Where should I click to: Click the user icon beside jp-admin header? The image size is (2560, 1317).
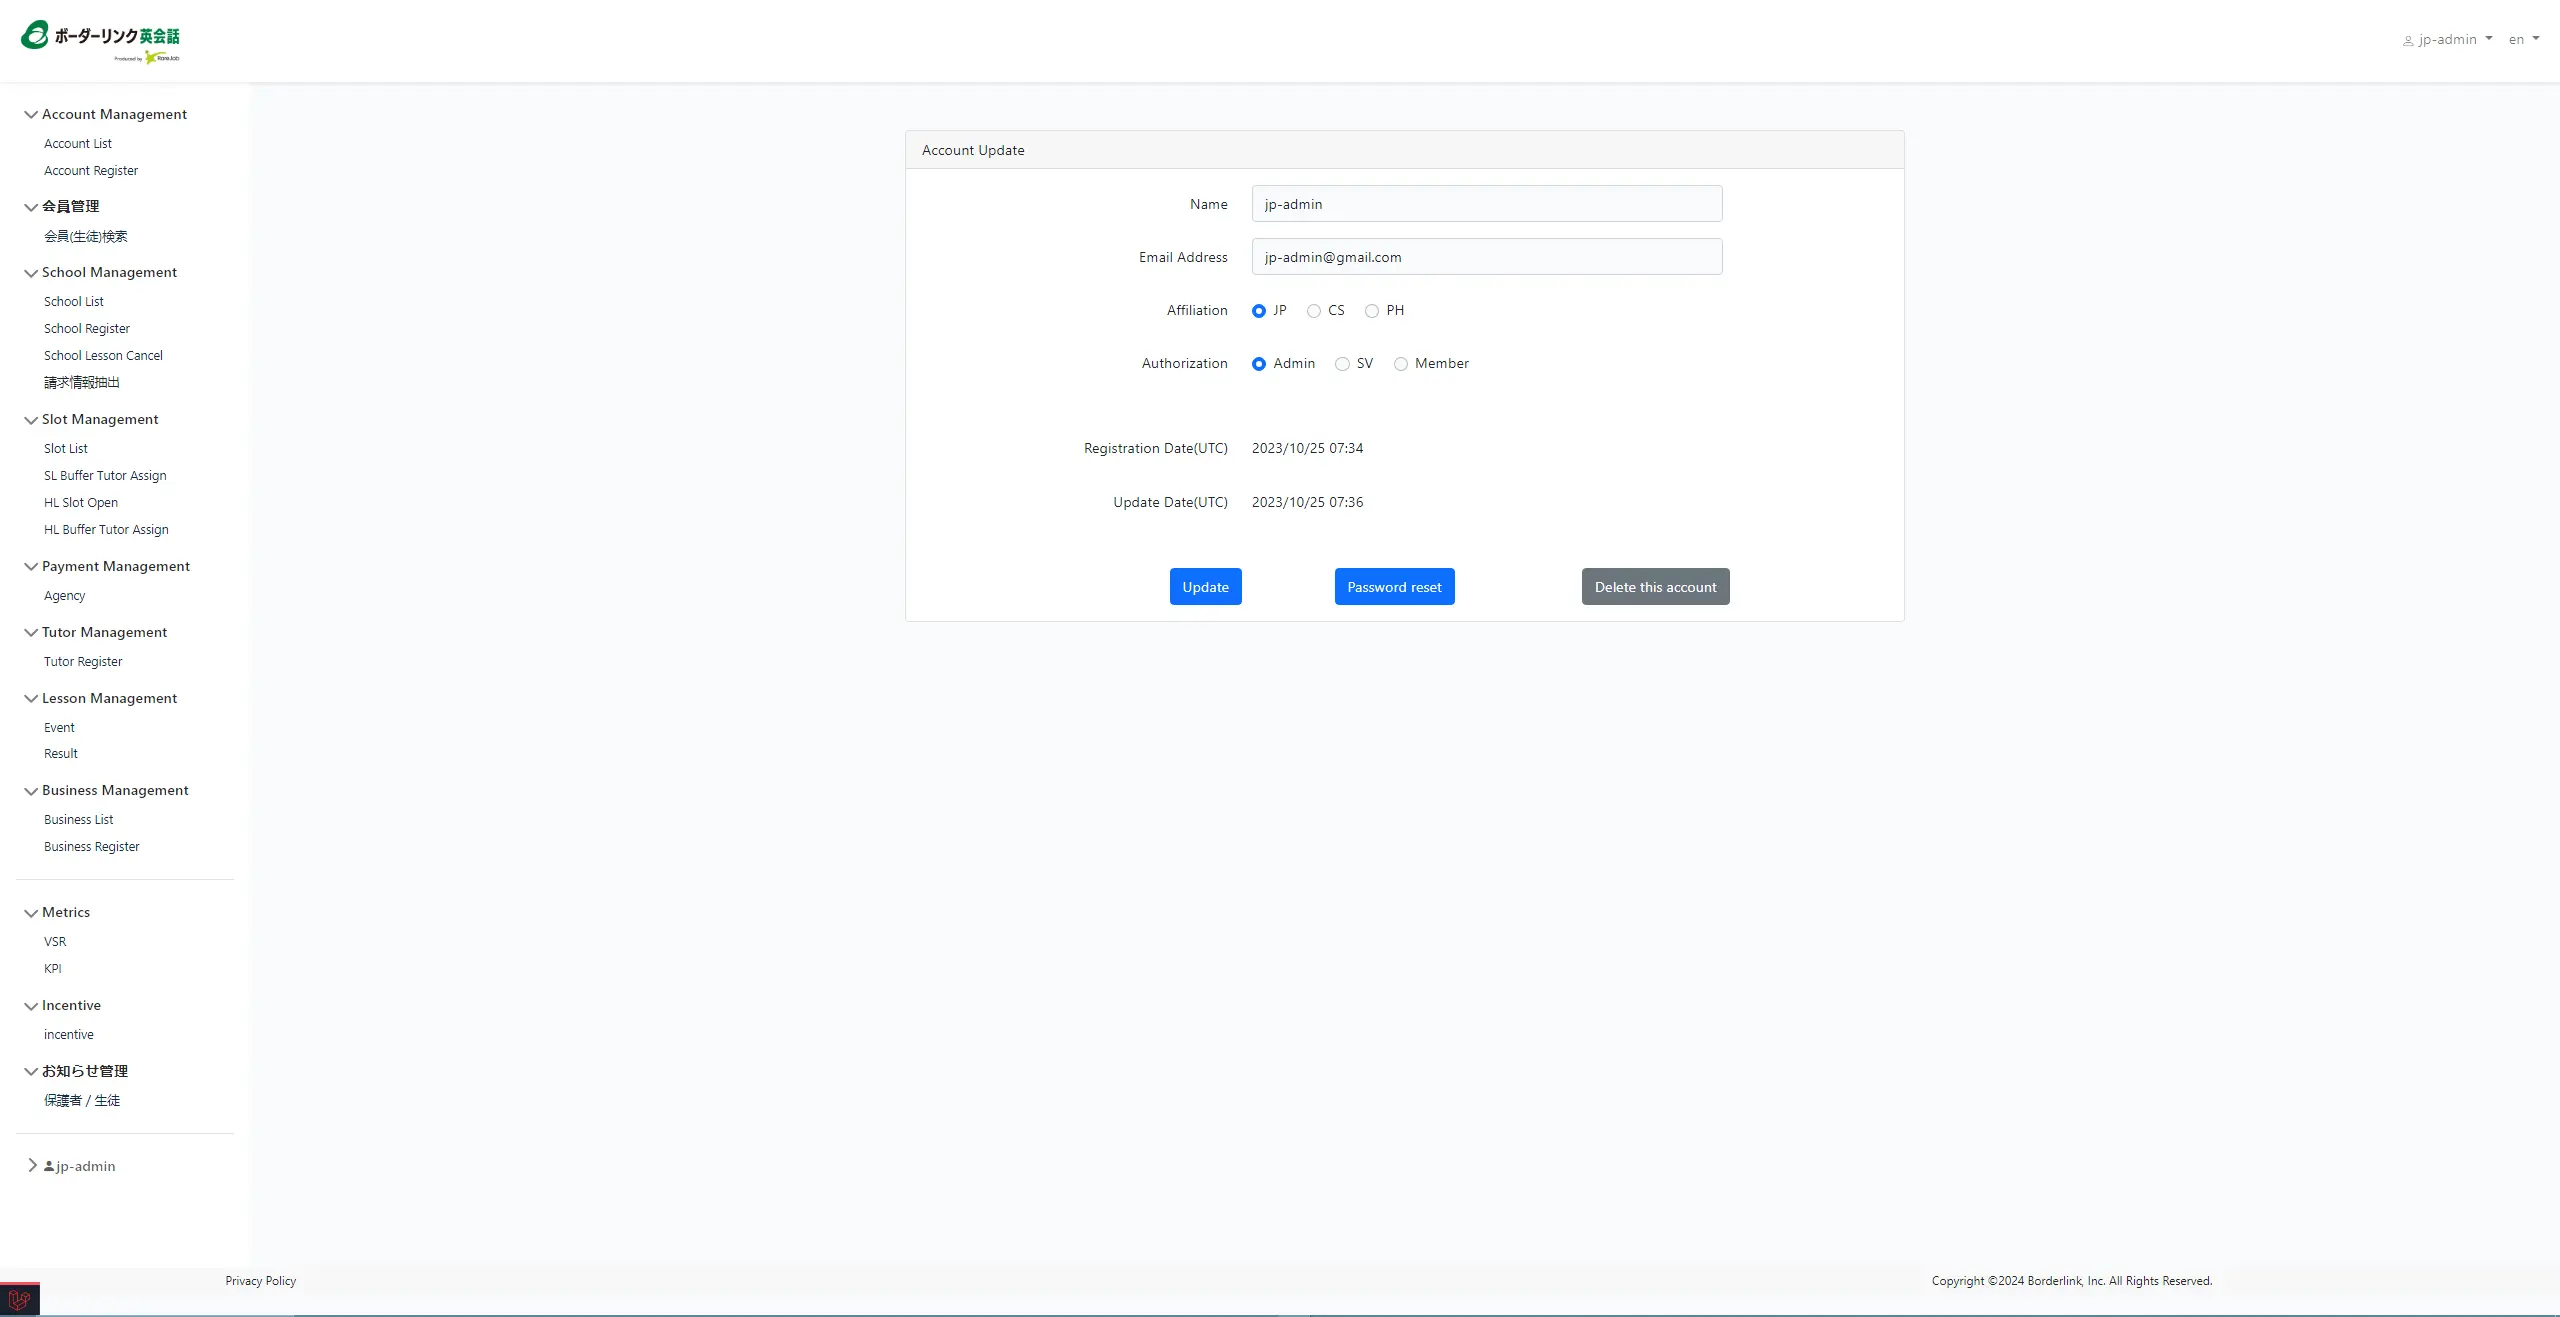2408,41
